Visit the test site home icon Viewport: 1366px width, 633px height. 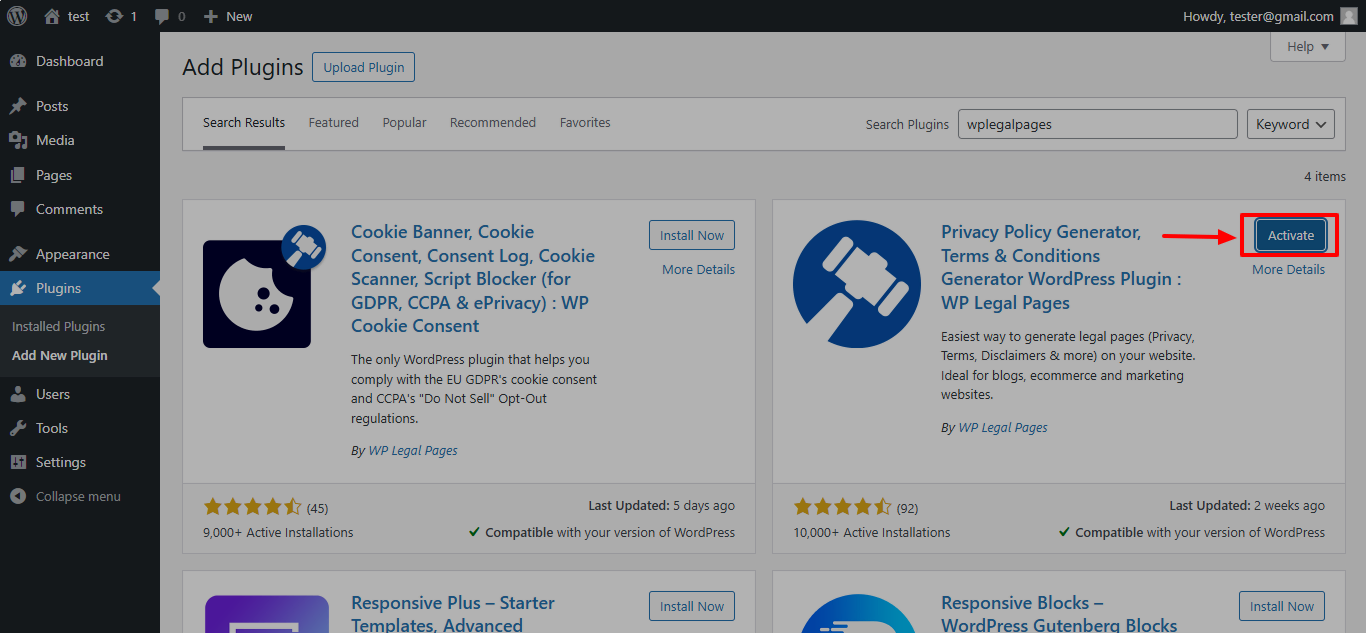(x=52, y=16)
